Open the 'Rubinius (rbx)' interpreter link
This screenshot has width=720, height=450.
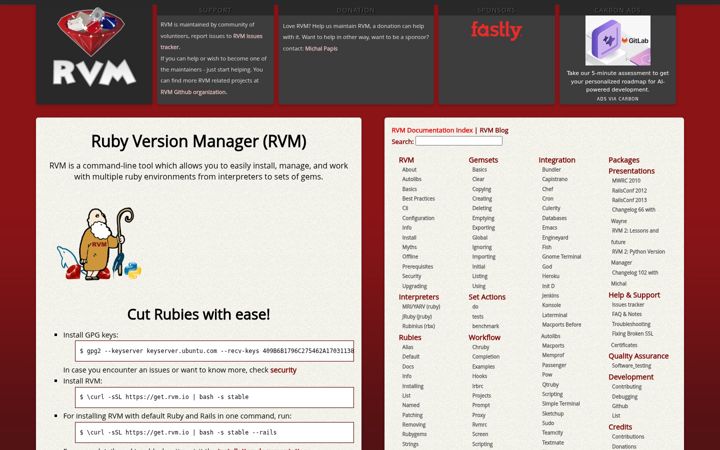click(x=418, y=326)
